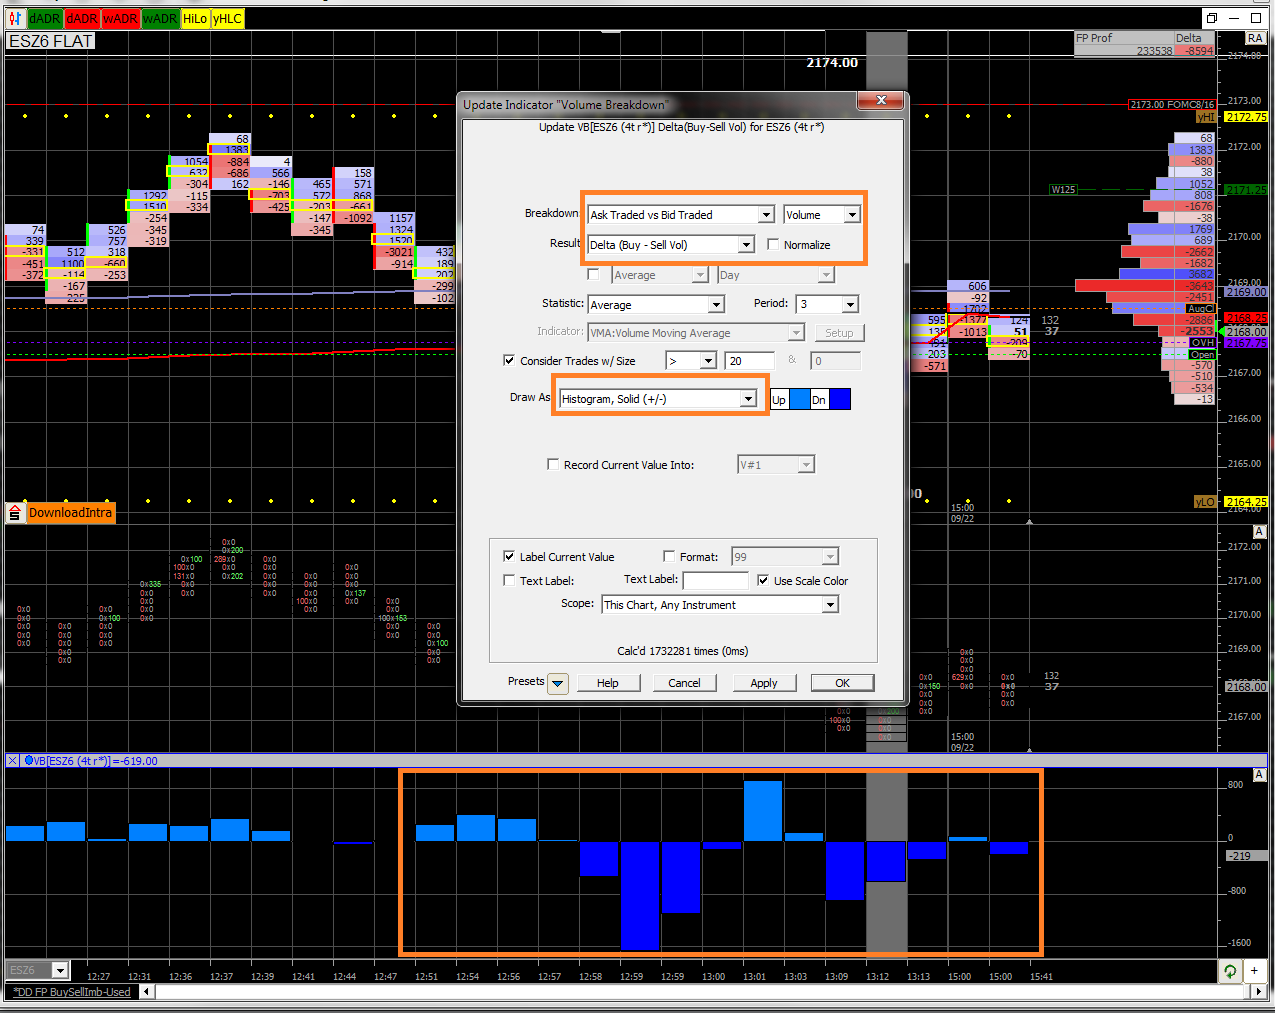Click the trade size value field showing 20
Viewport: 1275px width, 1013px height.
(x=749, y=361)
